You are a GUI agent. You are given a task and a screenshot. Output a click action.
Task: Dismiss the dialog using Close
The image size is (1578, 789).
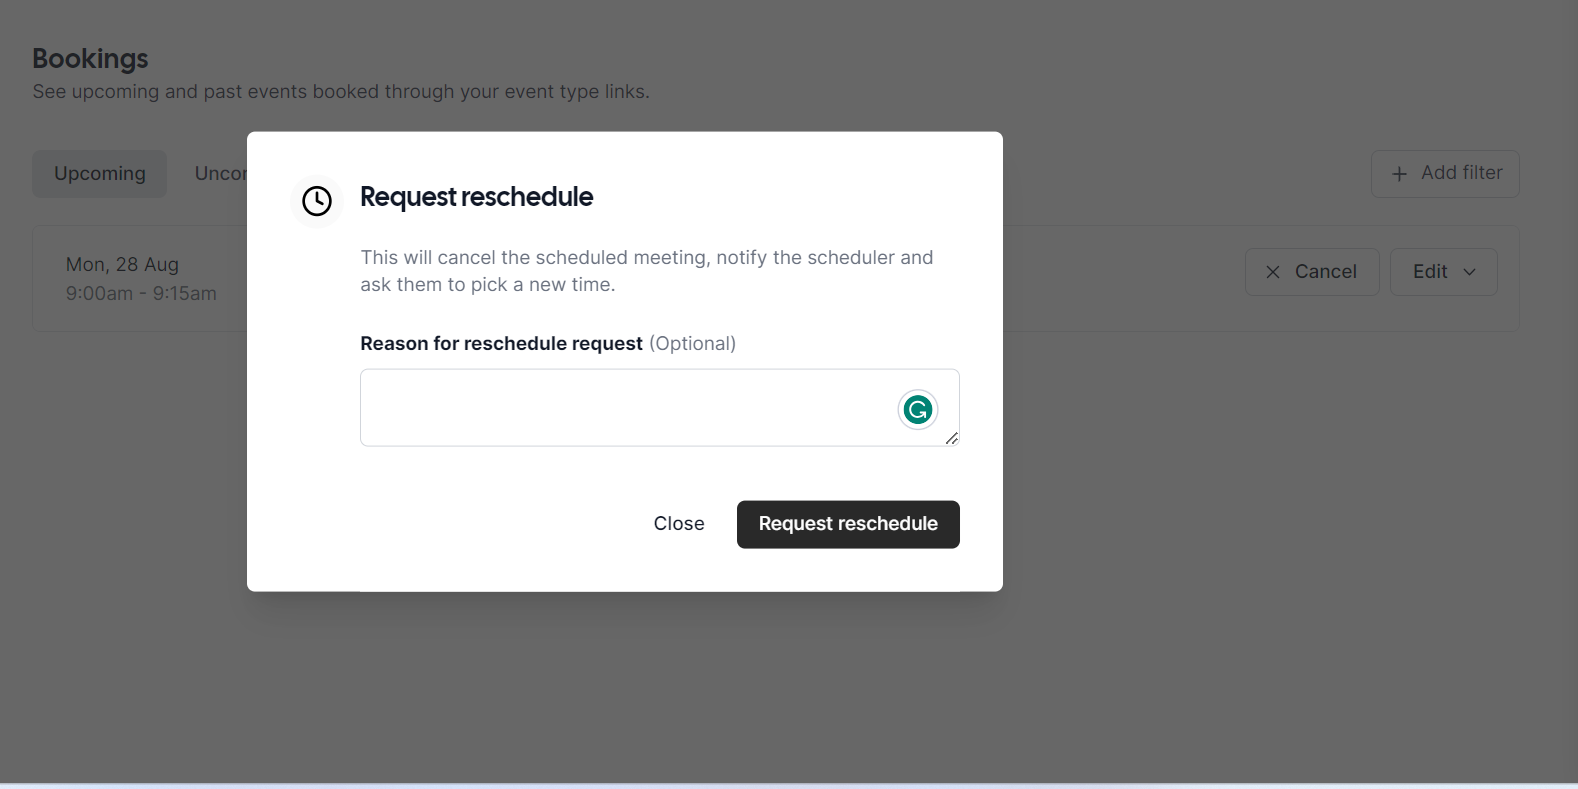679,523
